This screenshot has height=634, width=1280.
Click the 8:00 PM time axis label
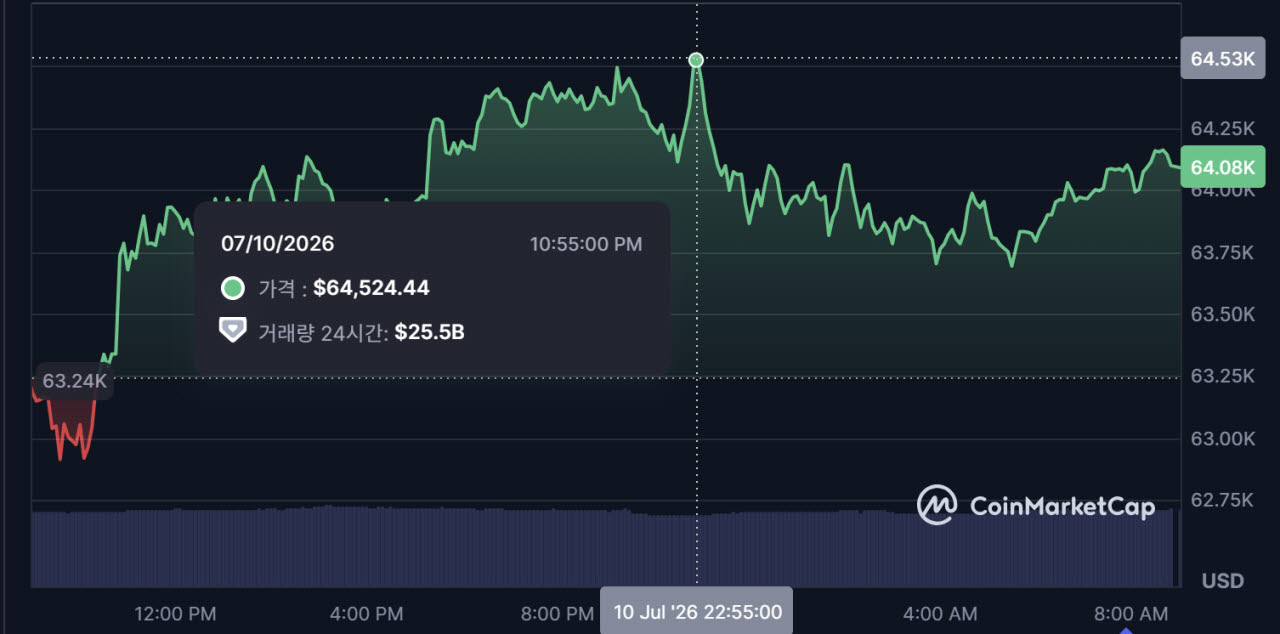click(557, 613)
